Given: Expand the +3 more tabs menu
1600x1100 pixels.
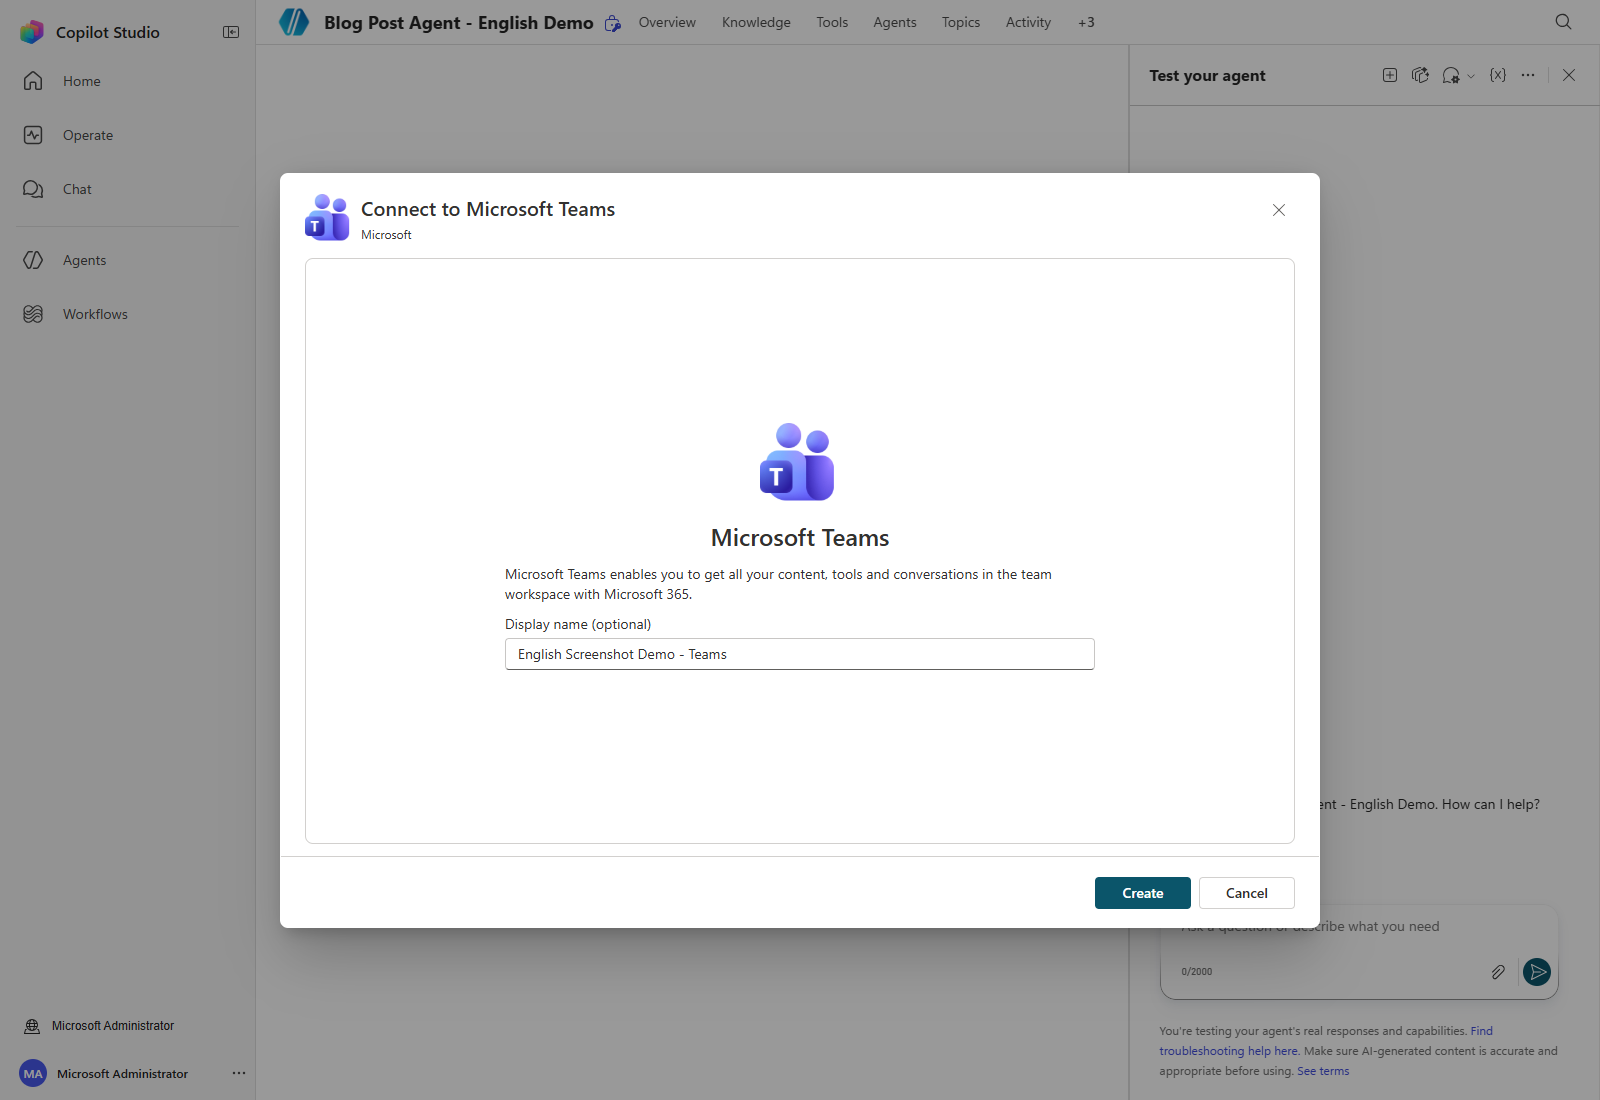Looking at the screenshot, I should click(1086, 22).
